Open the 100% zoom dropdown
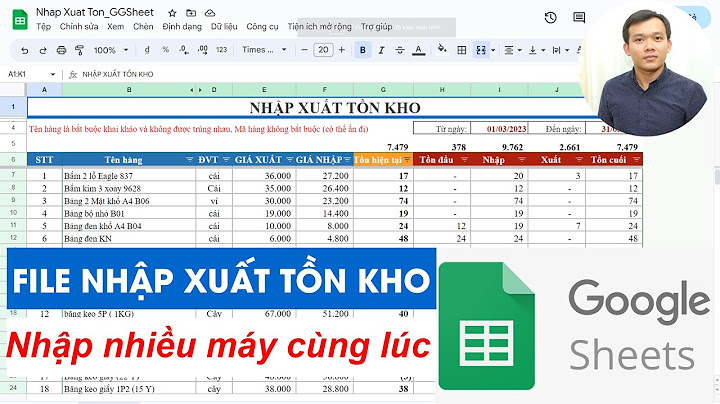The width and height of the screenshot is (720, 404). [x=111, y=50]
